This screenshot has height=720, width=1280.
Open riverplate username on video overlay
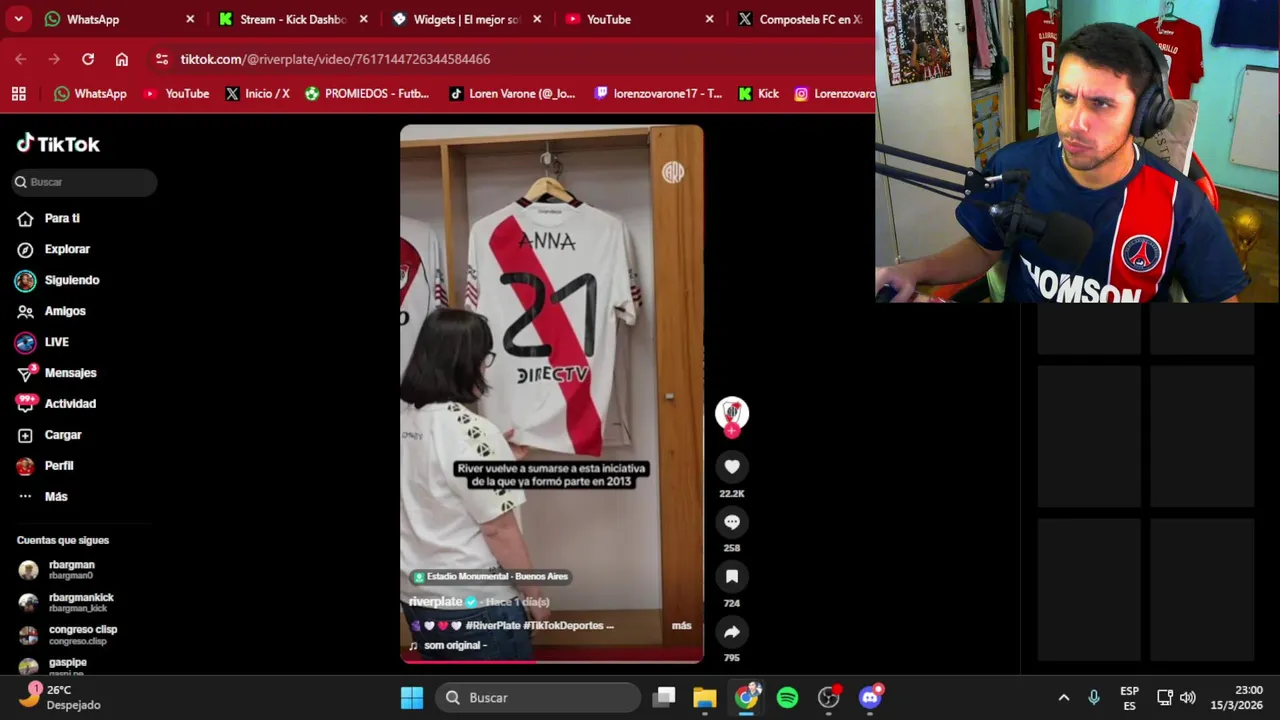click(x=436, y=601)
